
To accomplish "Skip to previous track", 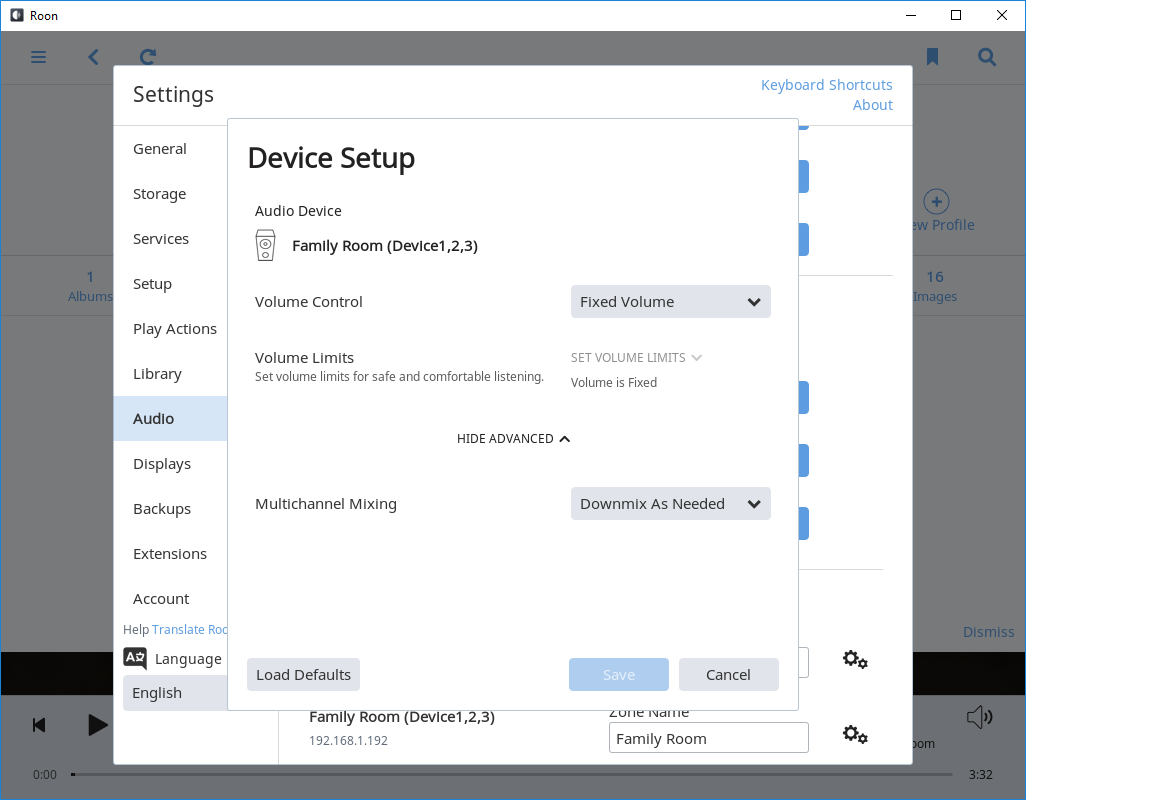I will click(x=39, y=725).
